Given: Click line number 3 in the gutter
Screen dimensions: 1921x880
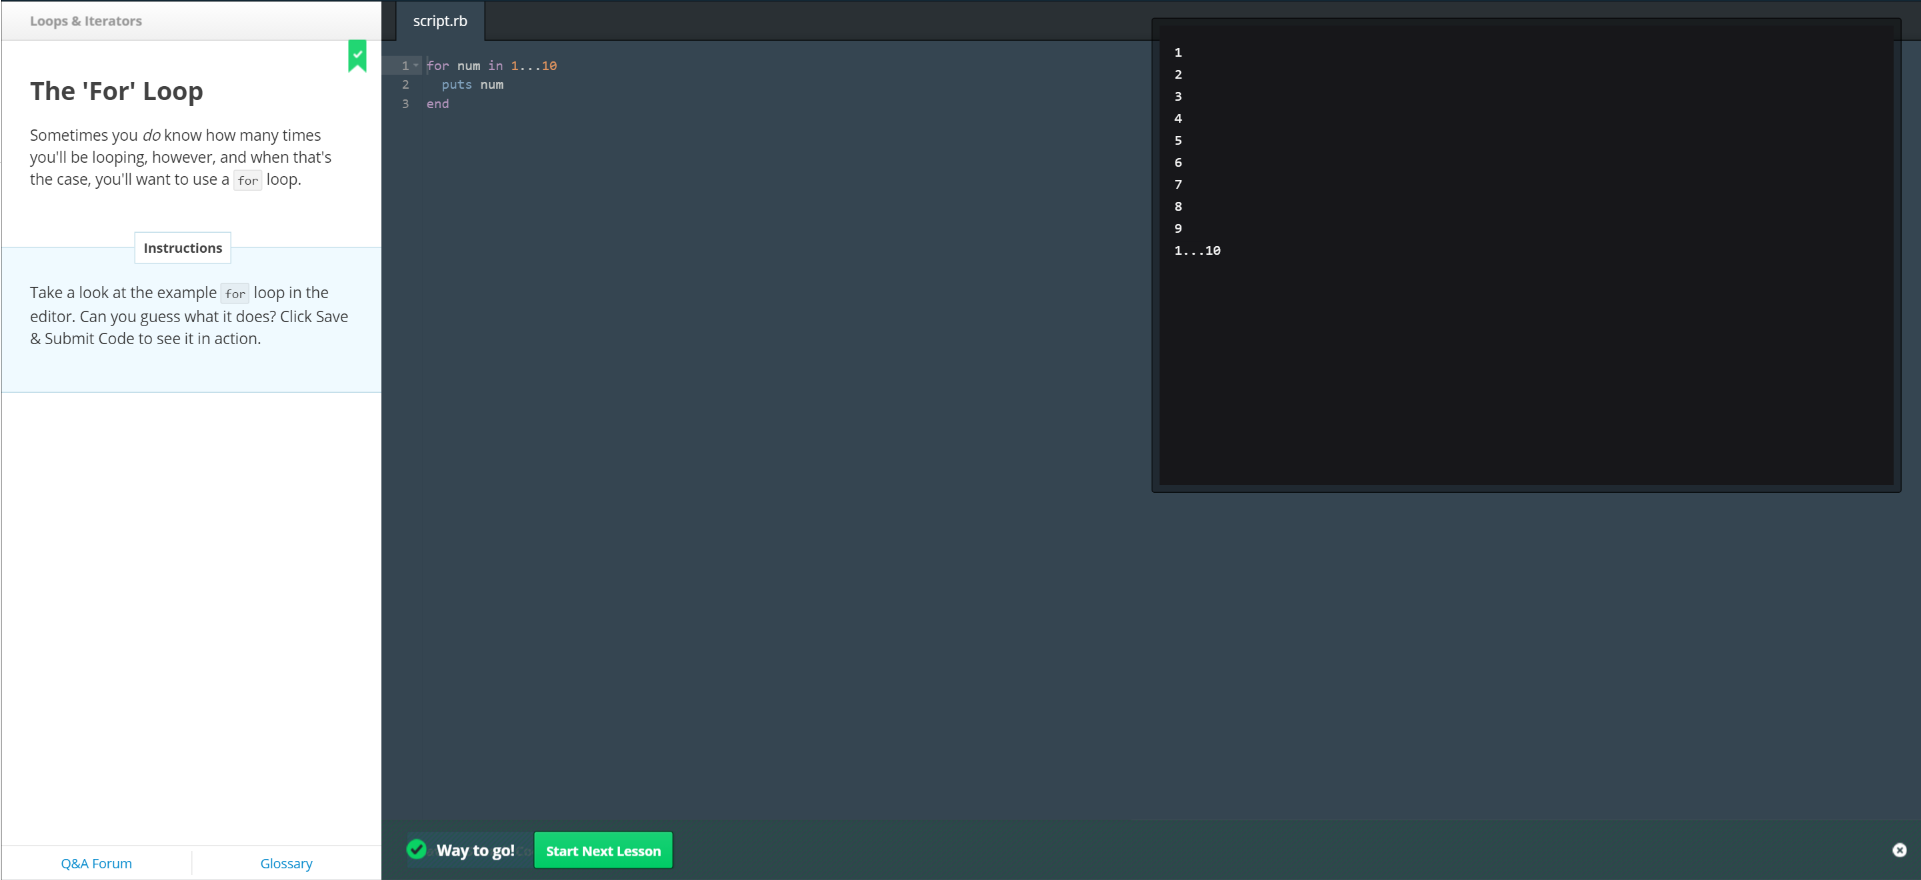Looking at the screenshot, I should (x=405, y=104).
